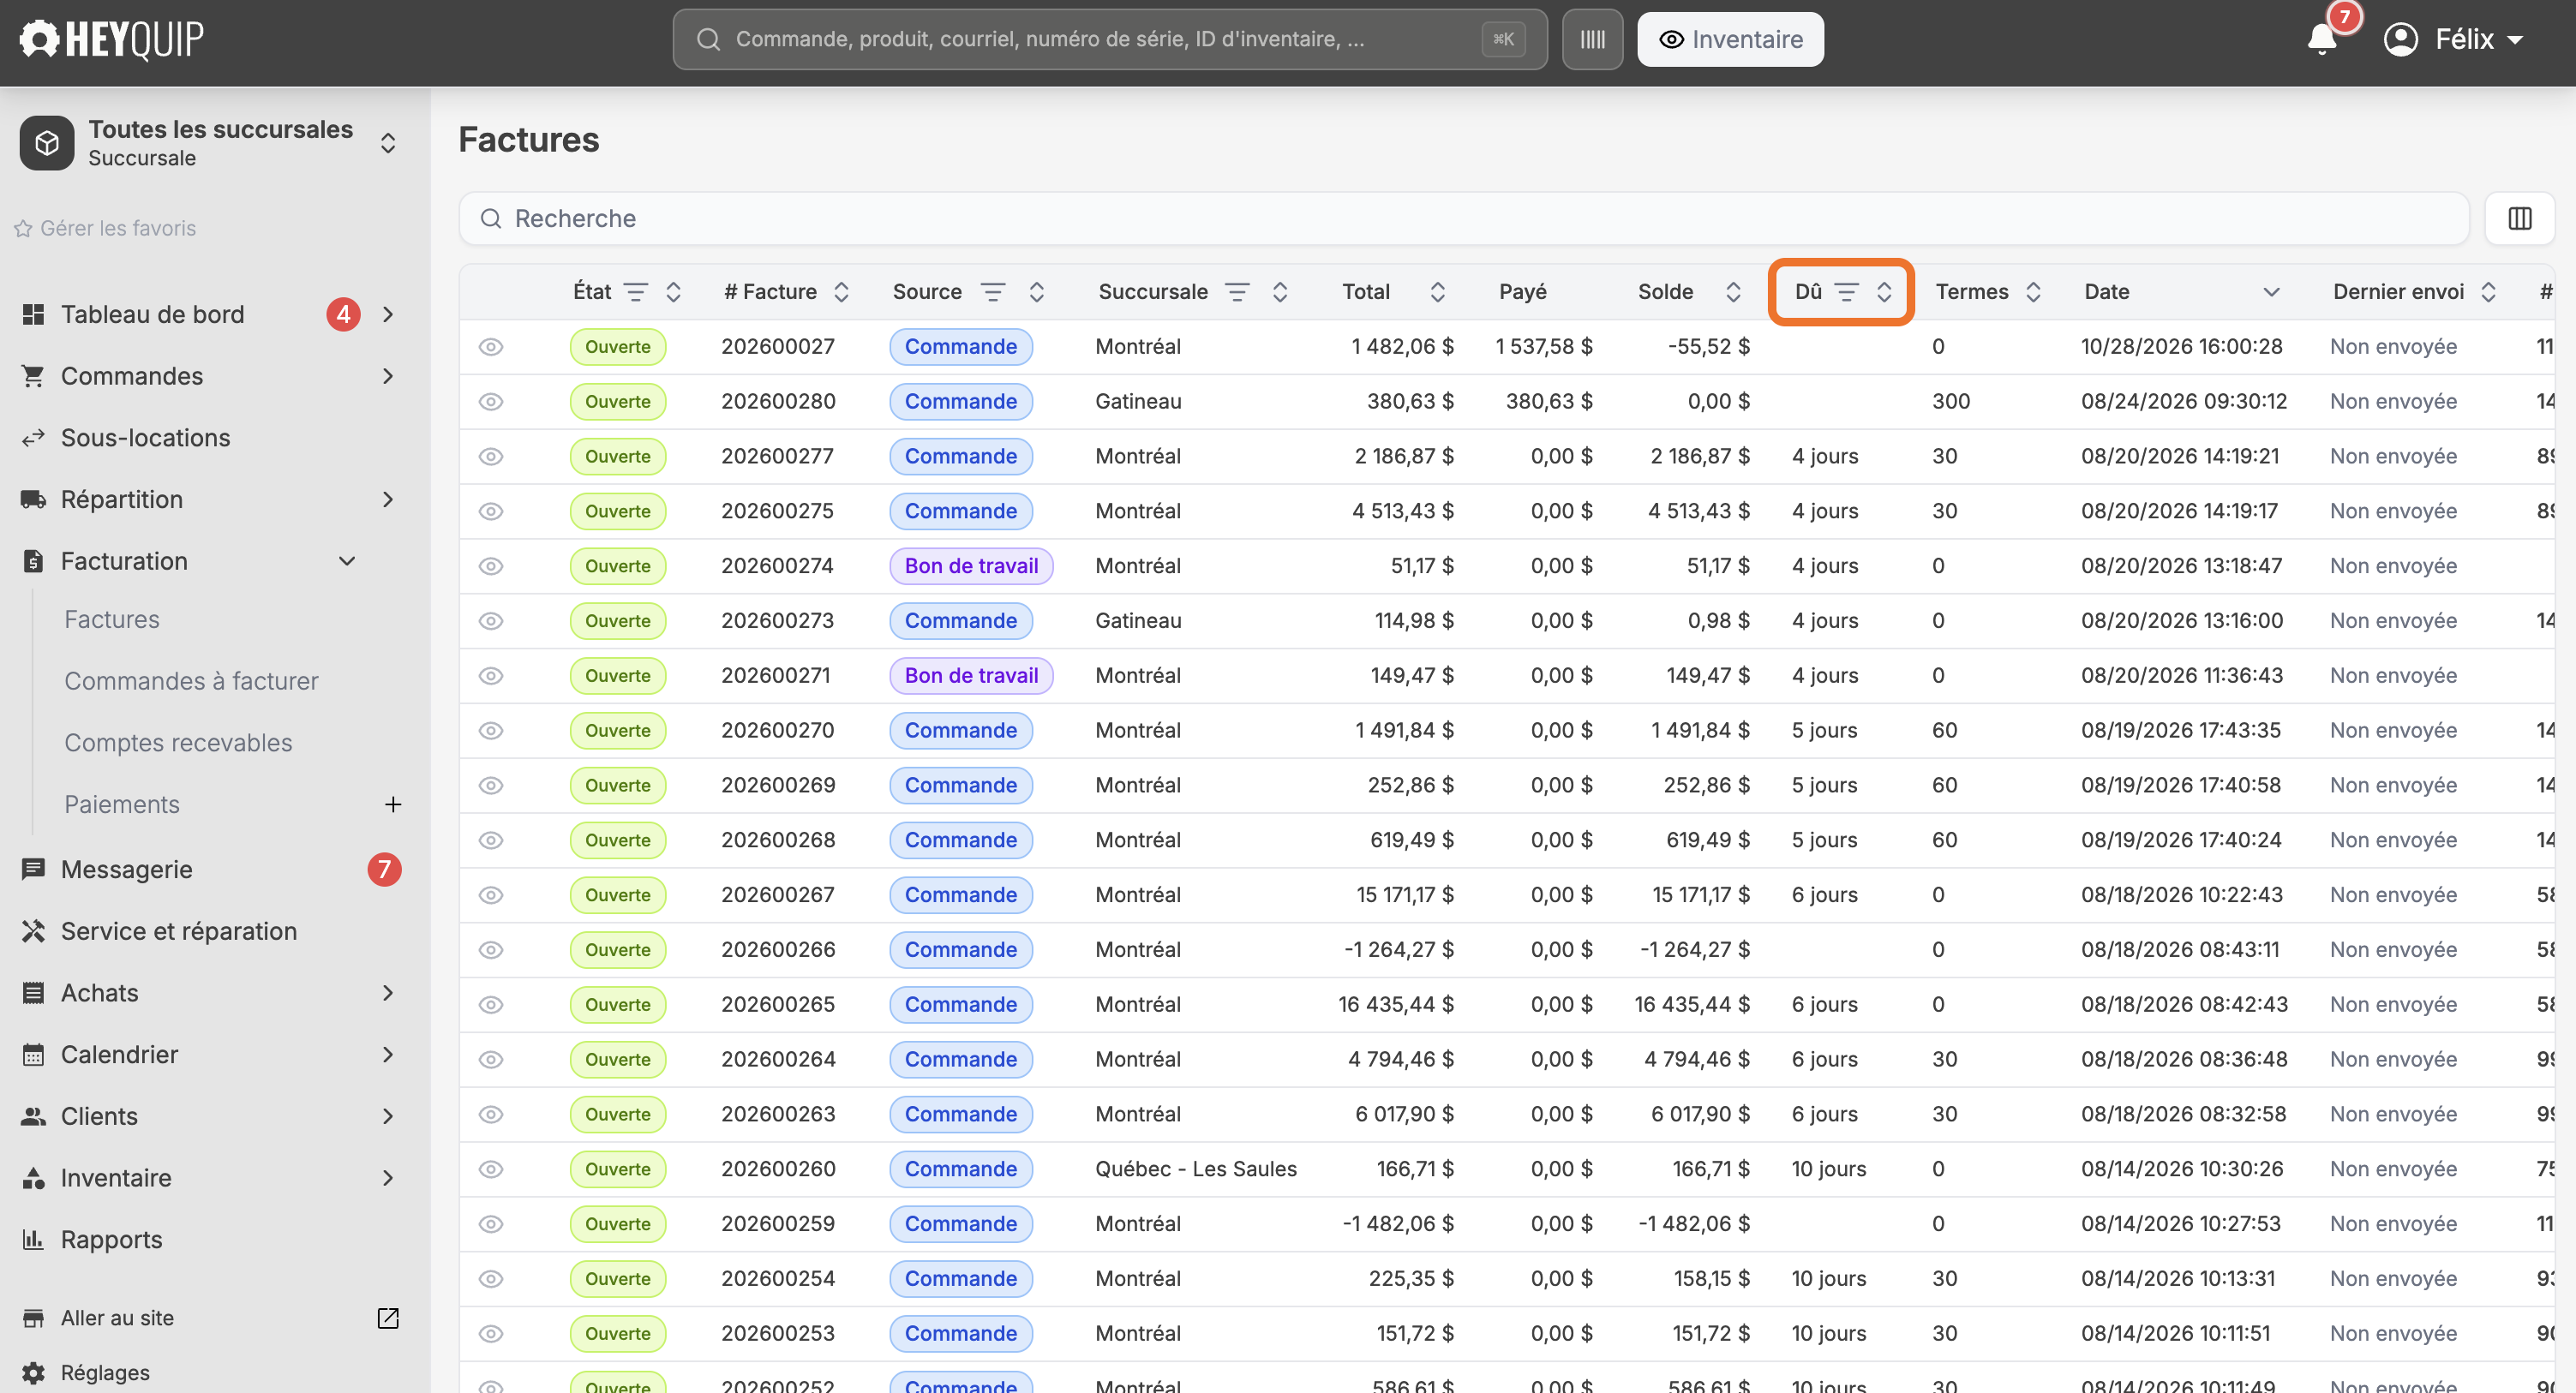The height and width of the screenshot is (1393, 2576).
Task: Open the column layout toggle icon
Action: tap(2519, 218)
